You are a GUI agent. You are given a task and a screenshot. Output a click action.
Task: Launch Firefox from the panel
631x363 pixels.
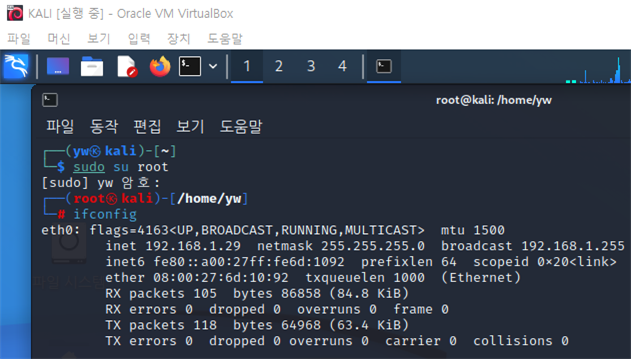click(160, 66)
